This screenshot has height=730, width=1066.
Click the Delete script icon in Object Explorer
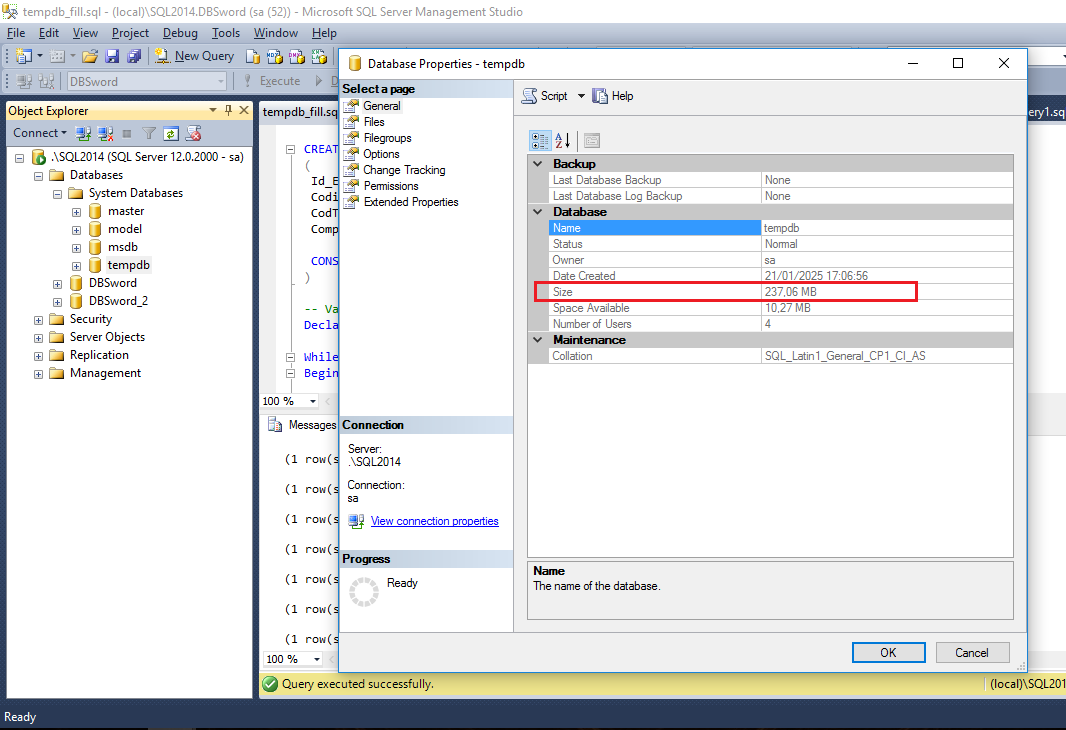click(193, 133)
